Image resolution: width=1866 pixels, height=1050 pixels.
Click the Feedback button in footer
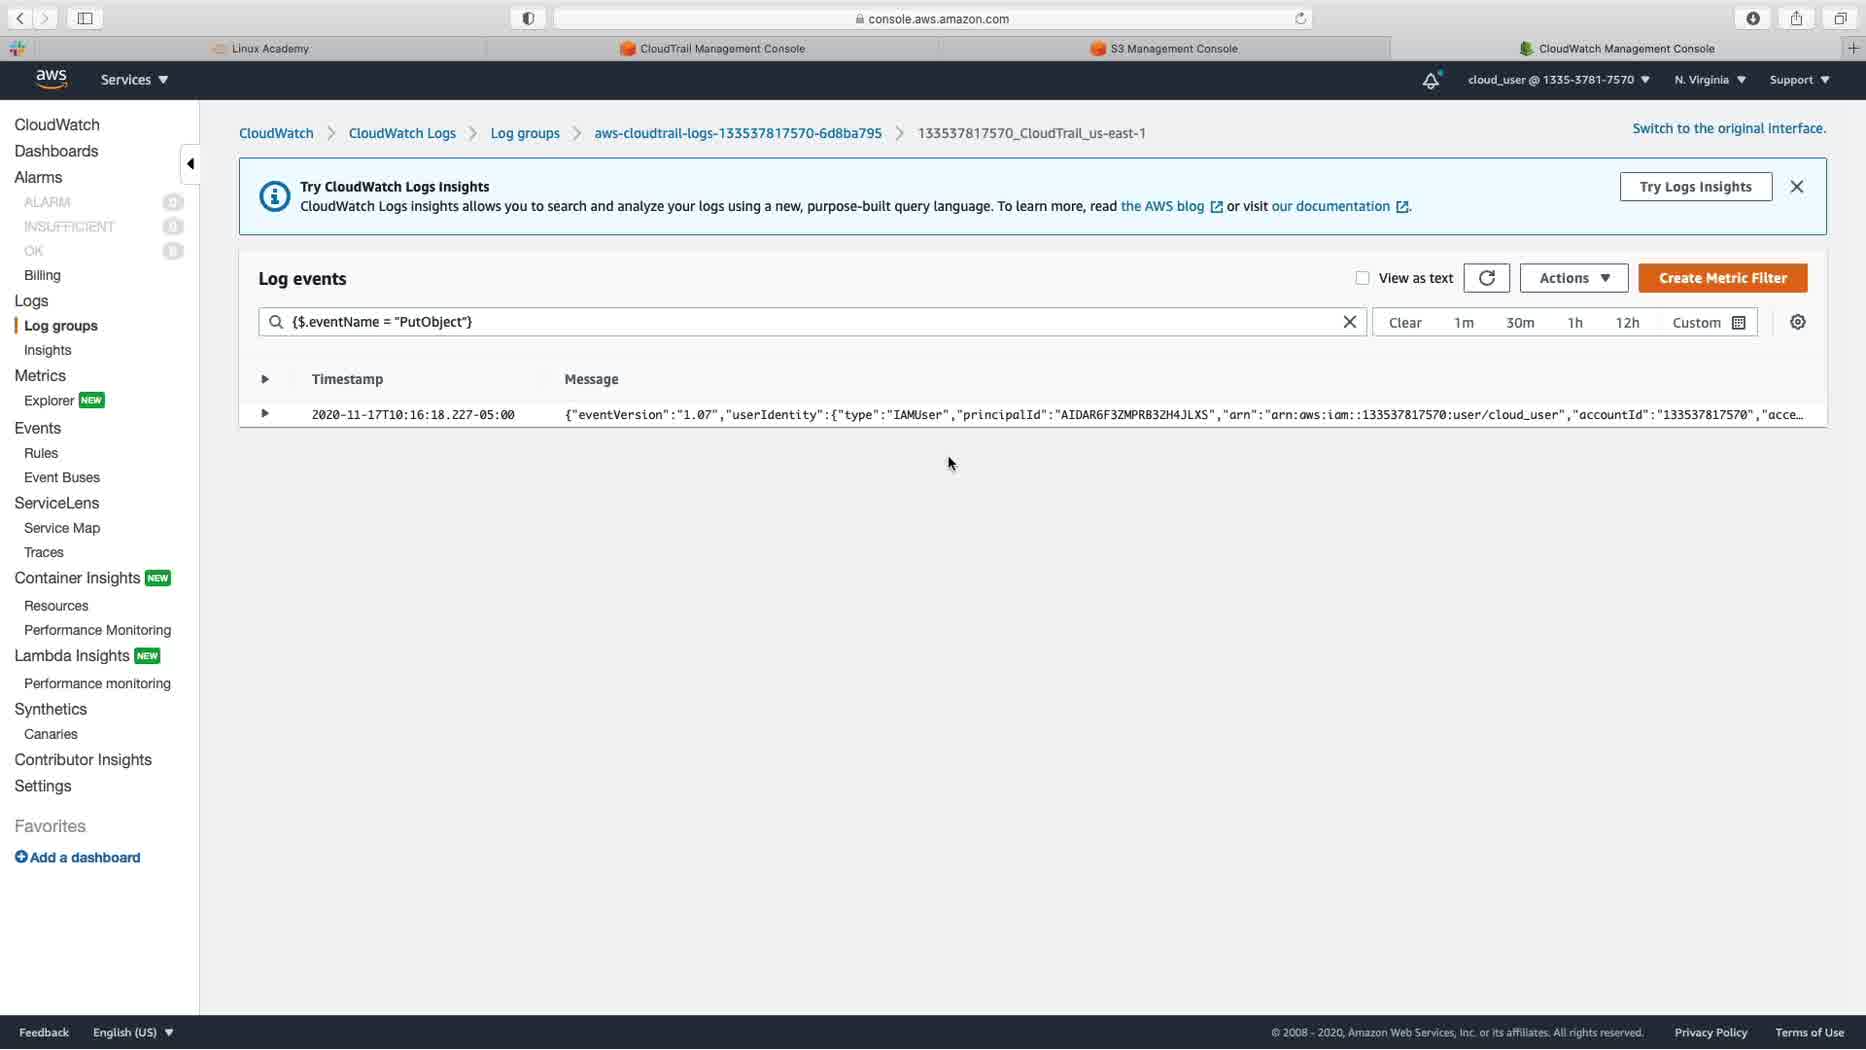point(44,1032)
